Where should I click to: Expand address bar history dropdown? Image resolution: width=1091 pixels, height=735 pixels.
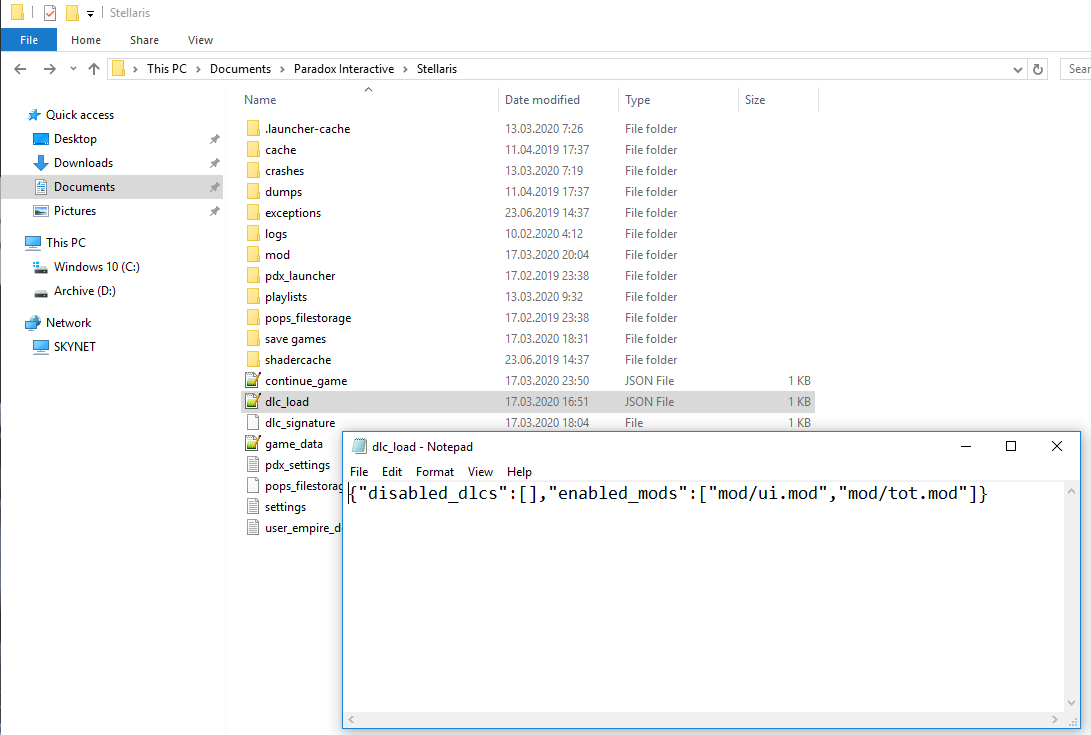pos(1017,70)
